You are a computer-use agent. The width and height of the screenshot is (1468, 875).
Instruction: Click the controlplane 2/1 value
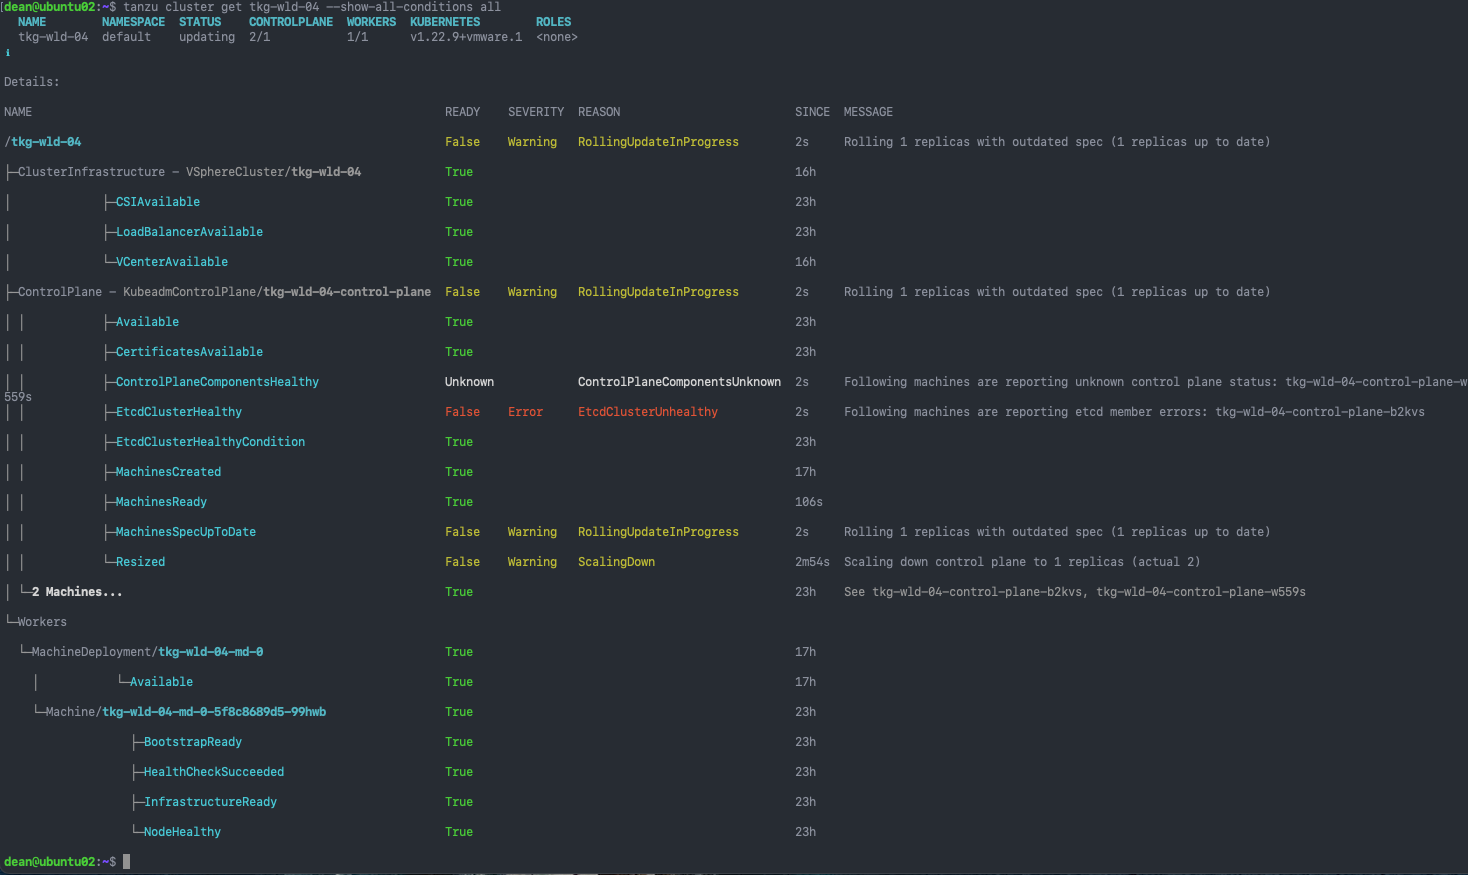tap(259, 37)
